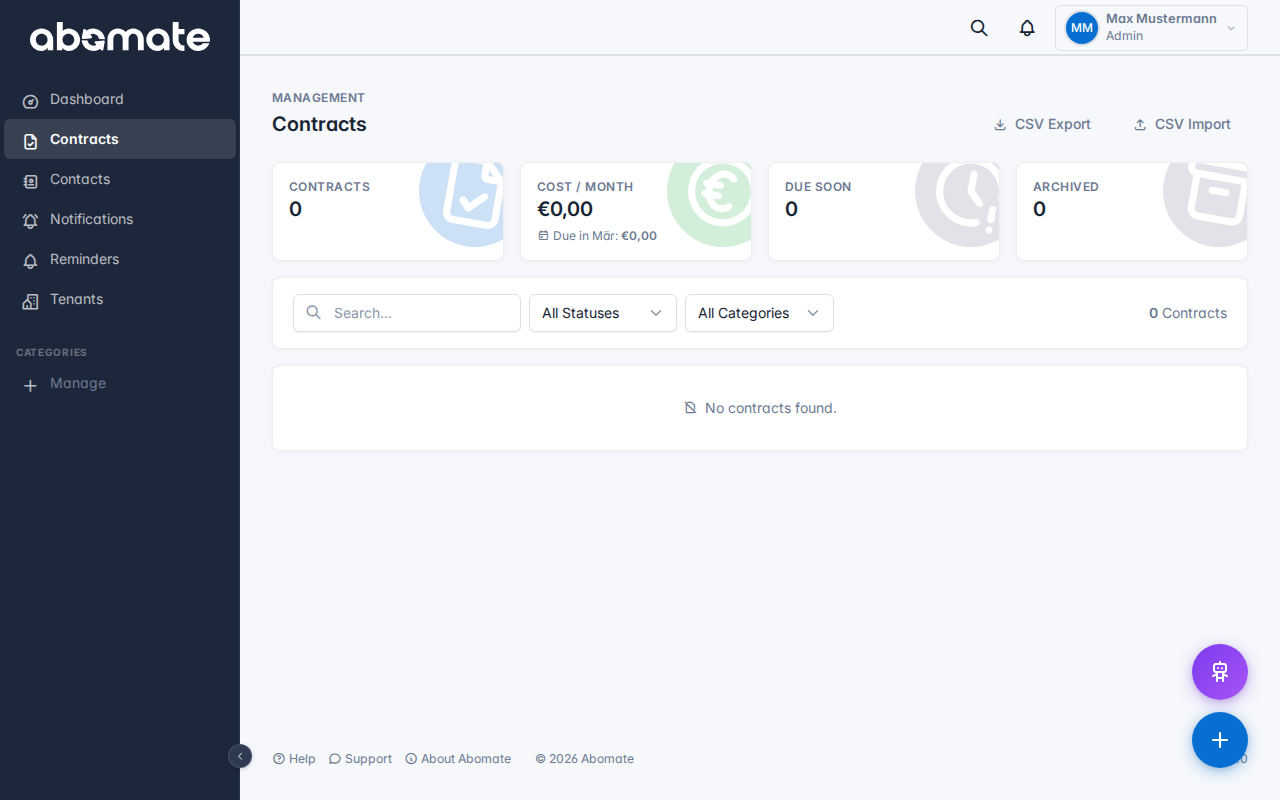Screen dimensions: 1280x800
Task: Click inside the Search input field
Action: [x=406, y=313]
